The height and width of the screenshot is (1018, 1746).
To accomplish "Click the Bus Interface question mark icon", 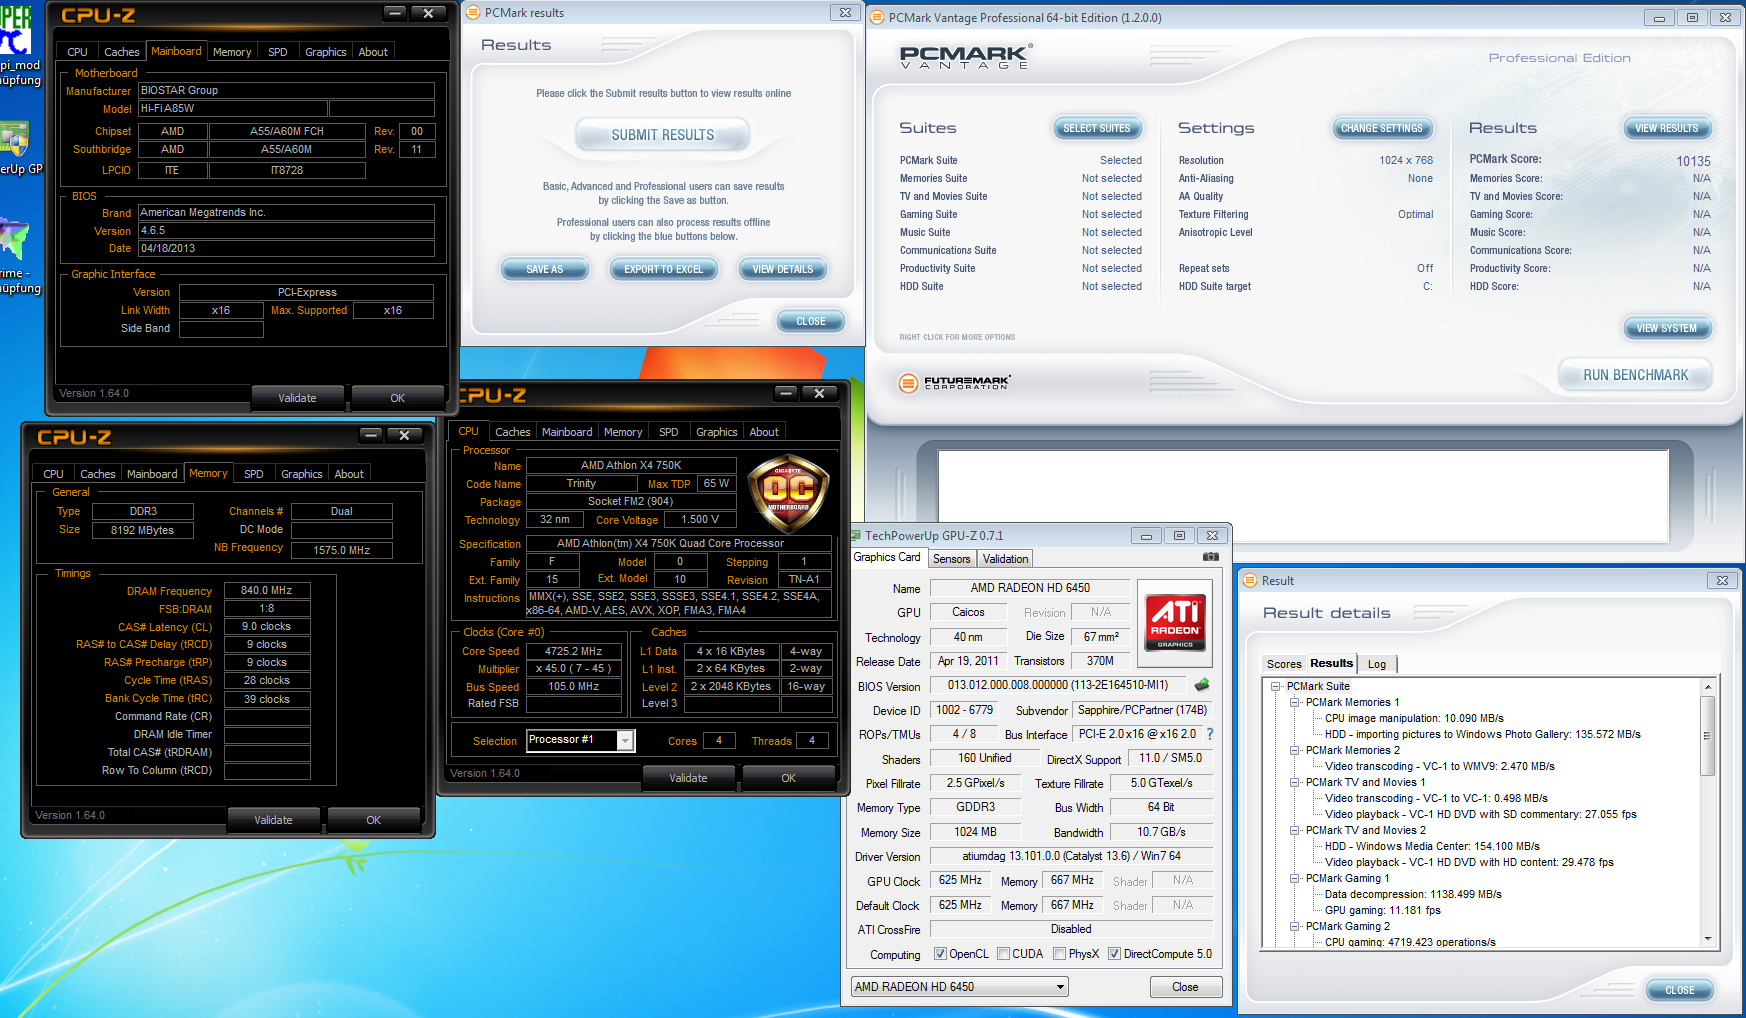I will 1210,734.
